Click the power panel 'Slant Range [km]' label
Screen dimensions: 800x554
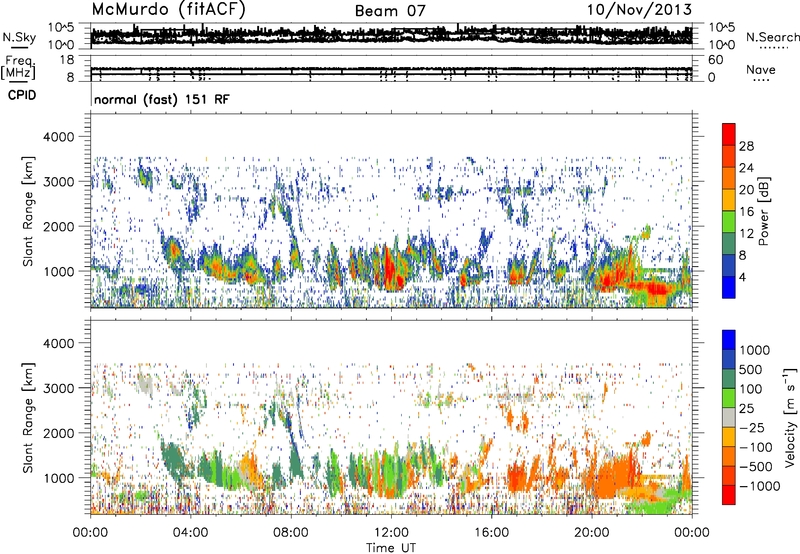pos(28,211)
